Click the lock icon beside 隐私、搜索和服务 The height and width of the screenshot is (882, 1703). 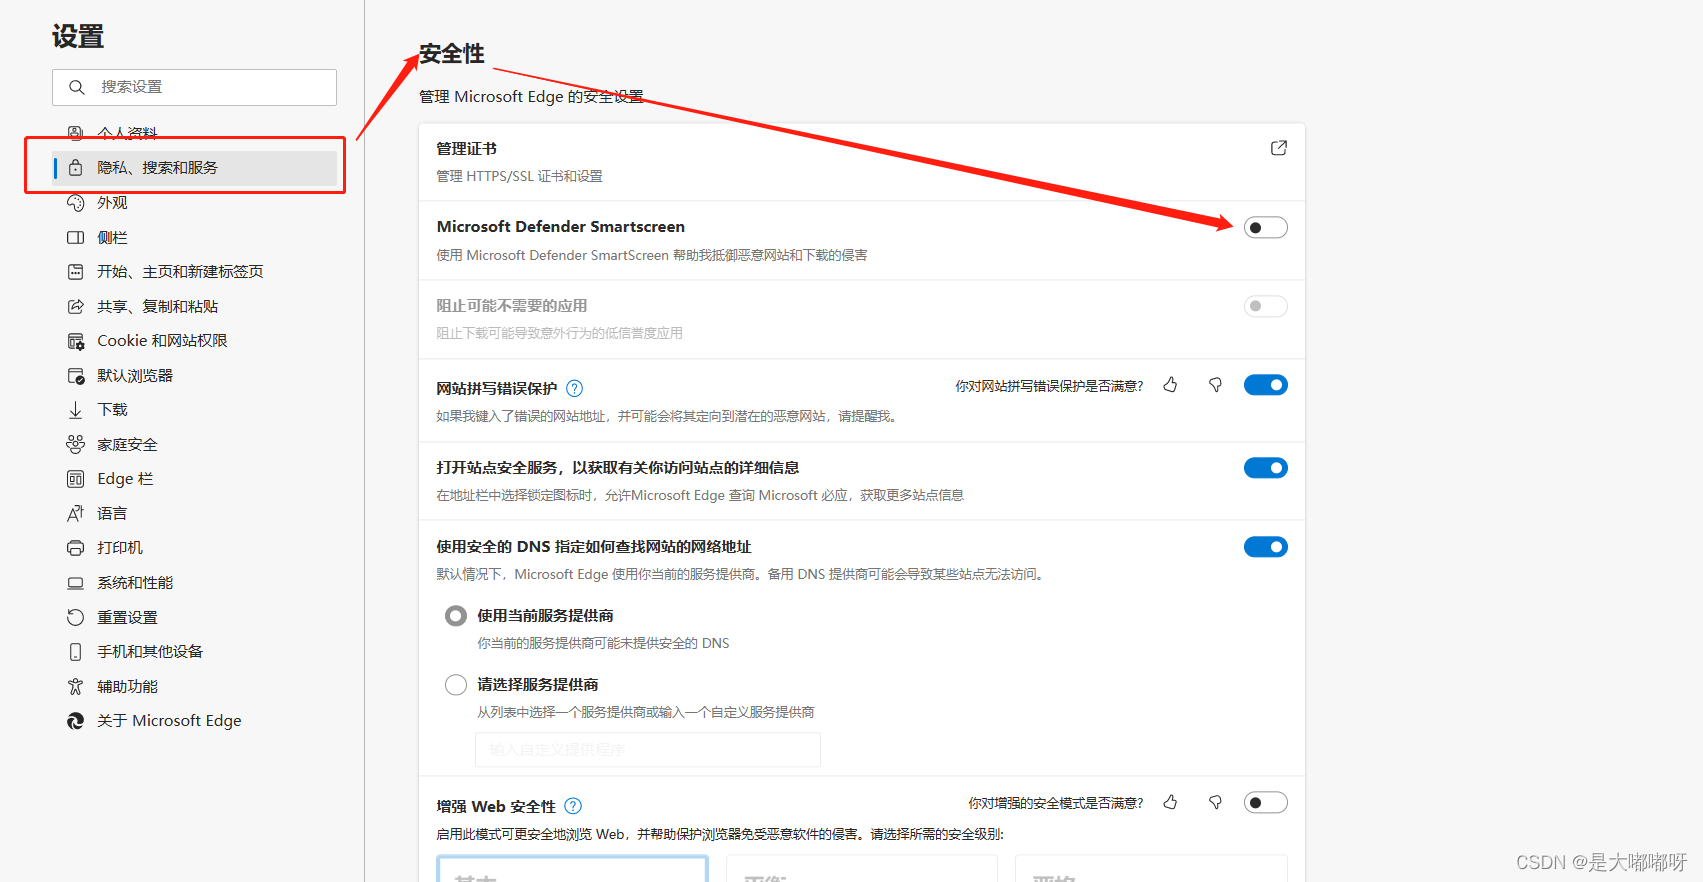point(75,168)
